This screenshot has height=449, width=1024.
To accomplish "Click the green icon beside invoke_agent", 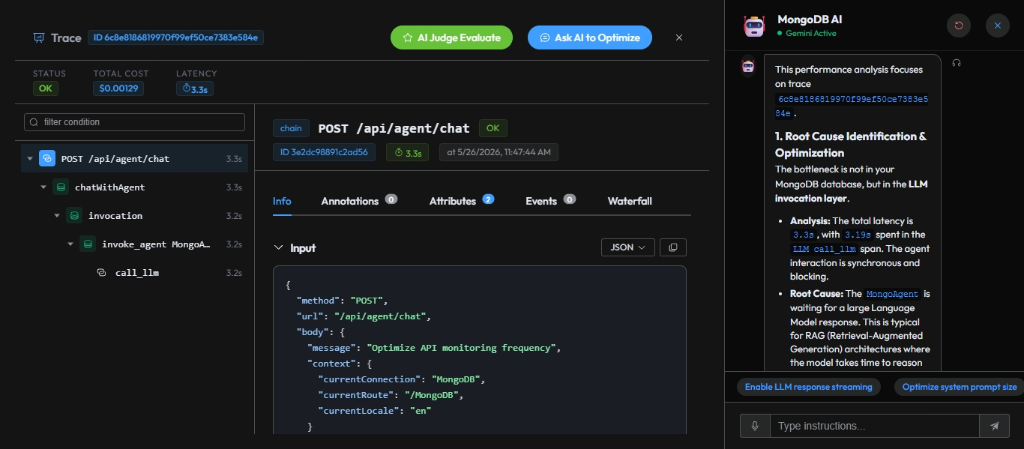I will coord(88,244).
